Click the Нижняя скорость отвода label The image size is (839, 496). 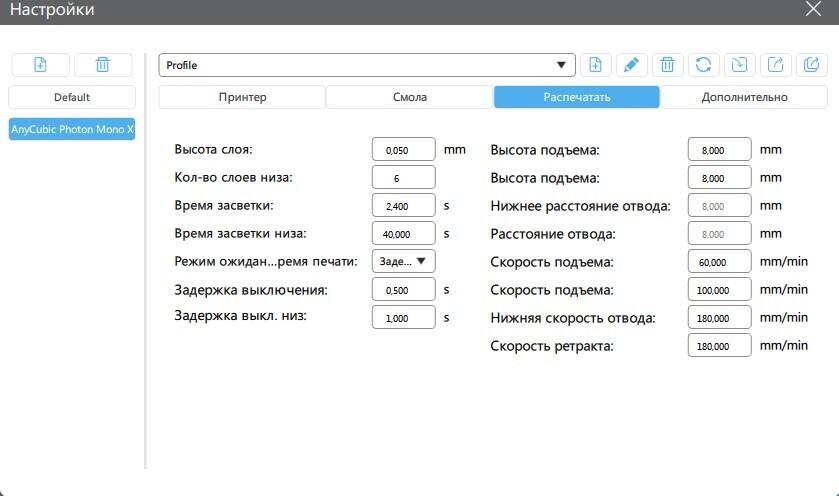(x=573, y=318)
